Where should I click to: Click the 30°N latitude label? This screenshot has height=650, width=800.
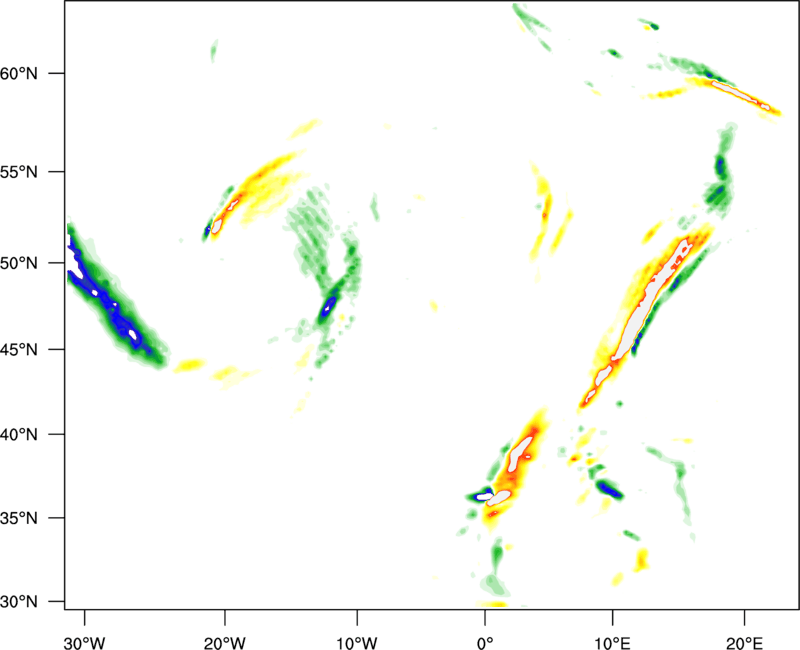(x=20, y=602)
